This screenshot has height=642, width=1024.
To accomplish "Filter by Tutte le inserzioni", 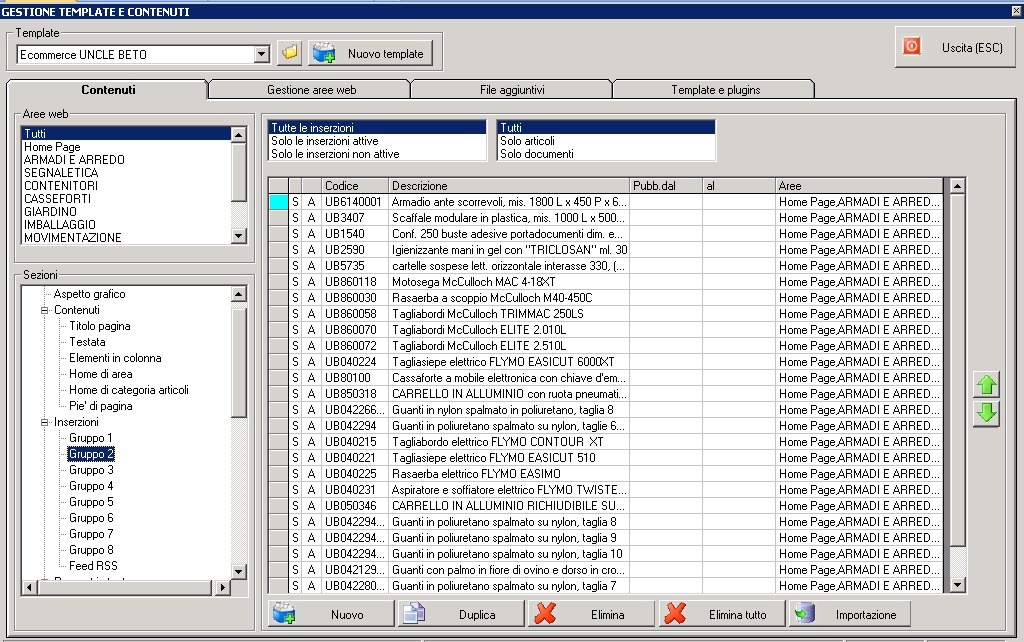I will click(377, 128).
